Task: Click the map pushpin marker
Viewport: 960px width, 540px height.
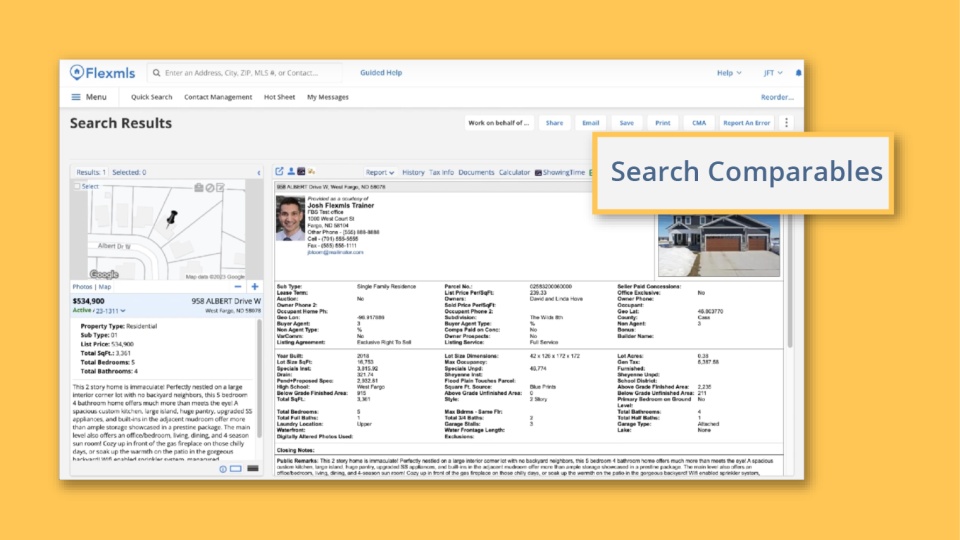Action: coord(171,219)
